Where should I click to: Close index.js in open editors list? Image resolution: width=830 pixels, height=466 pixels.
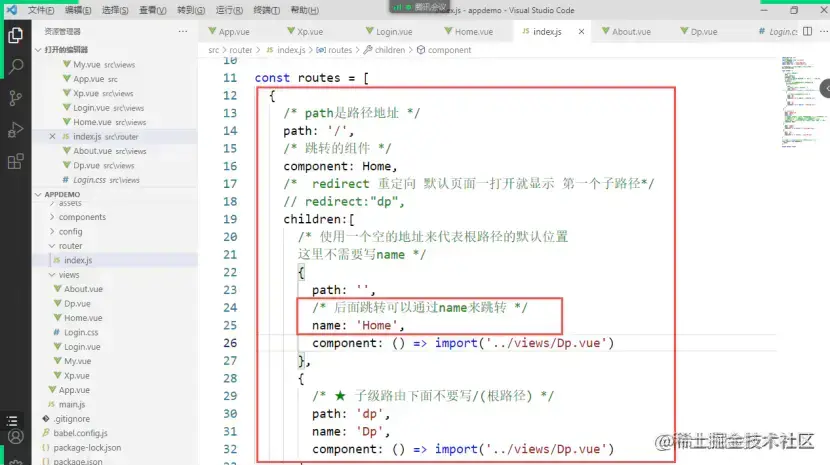point(52,136)
